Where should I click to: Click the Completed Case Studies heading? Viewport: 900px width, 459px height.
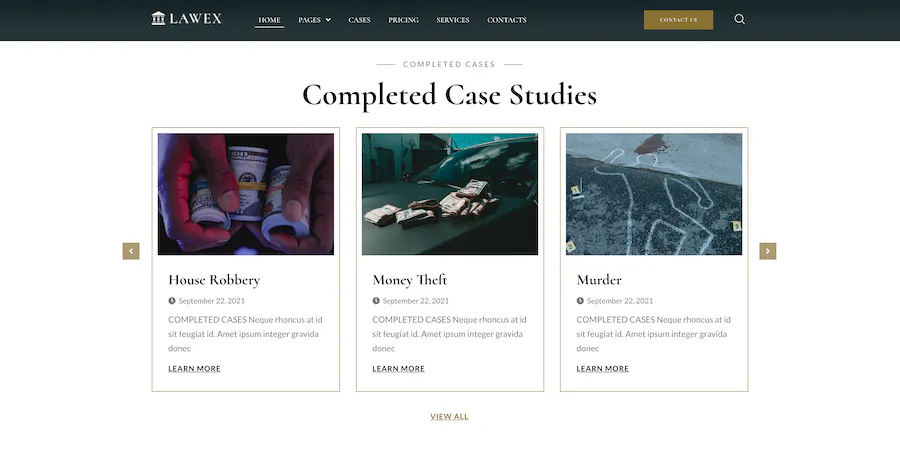(449, 95)
